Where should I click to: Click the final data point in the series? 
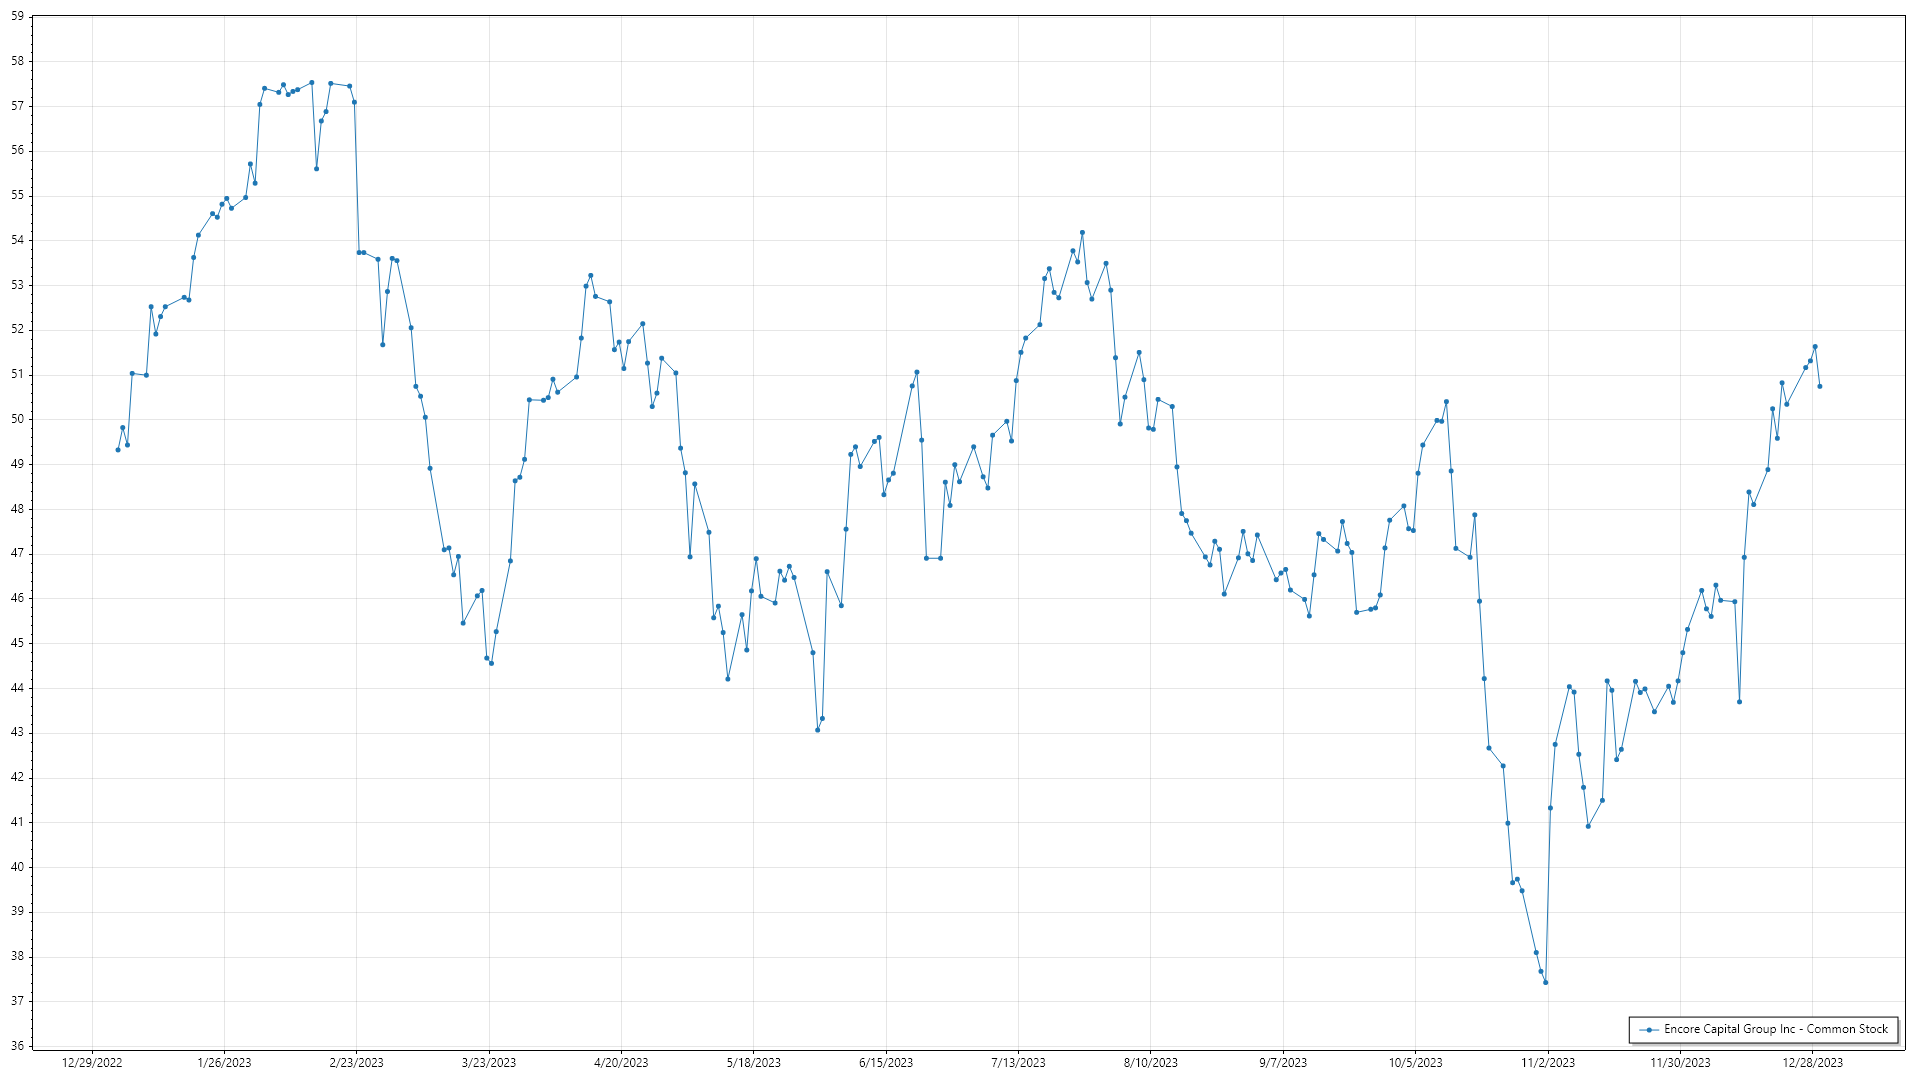1819,386
